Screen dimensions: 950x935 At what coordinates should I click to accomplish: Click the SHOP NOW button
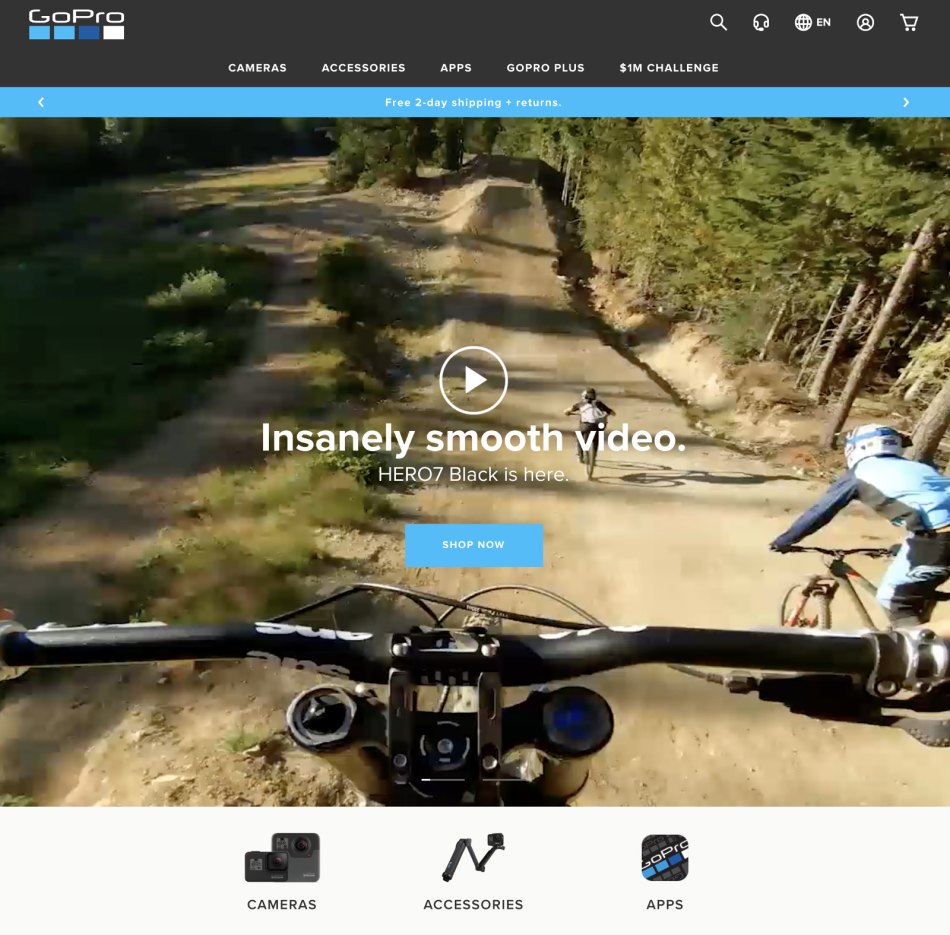[x=474, y=545]
